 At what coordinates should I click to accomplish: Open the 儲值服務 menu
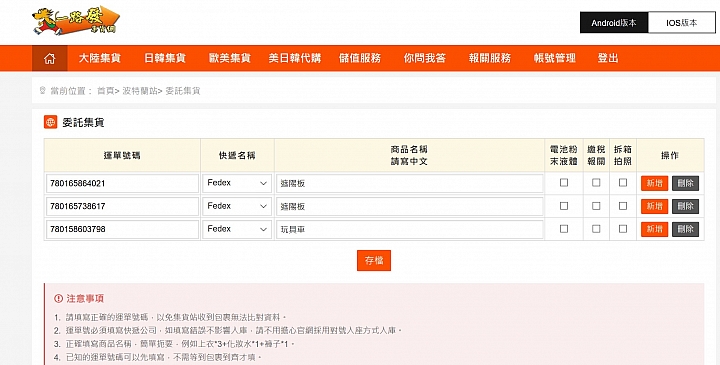360,58
